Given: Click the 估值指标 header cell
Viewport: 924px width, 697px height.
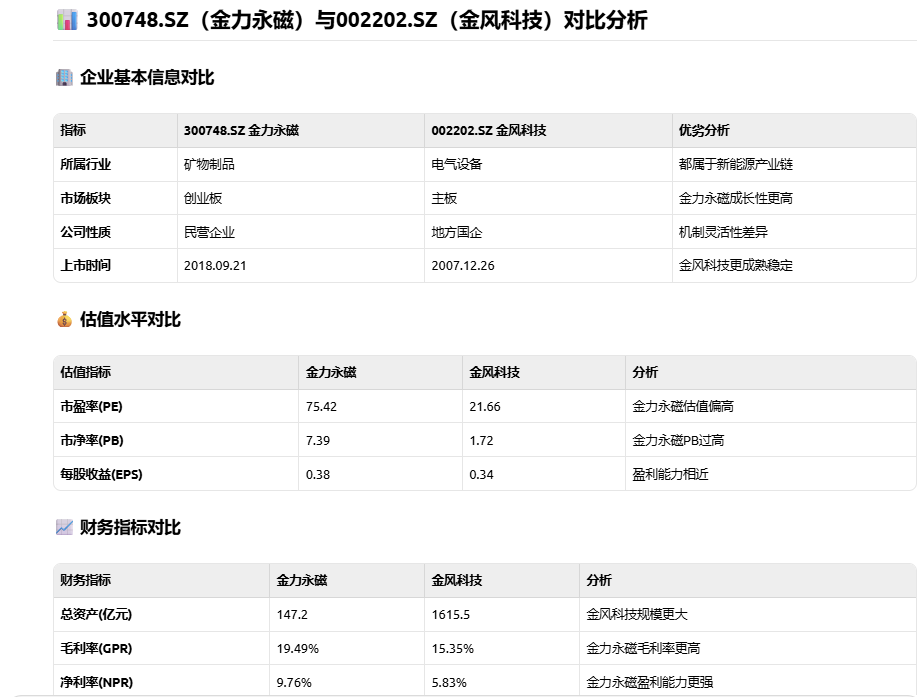Looking at the screenshot, I should point(86,372).
